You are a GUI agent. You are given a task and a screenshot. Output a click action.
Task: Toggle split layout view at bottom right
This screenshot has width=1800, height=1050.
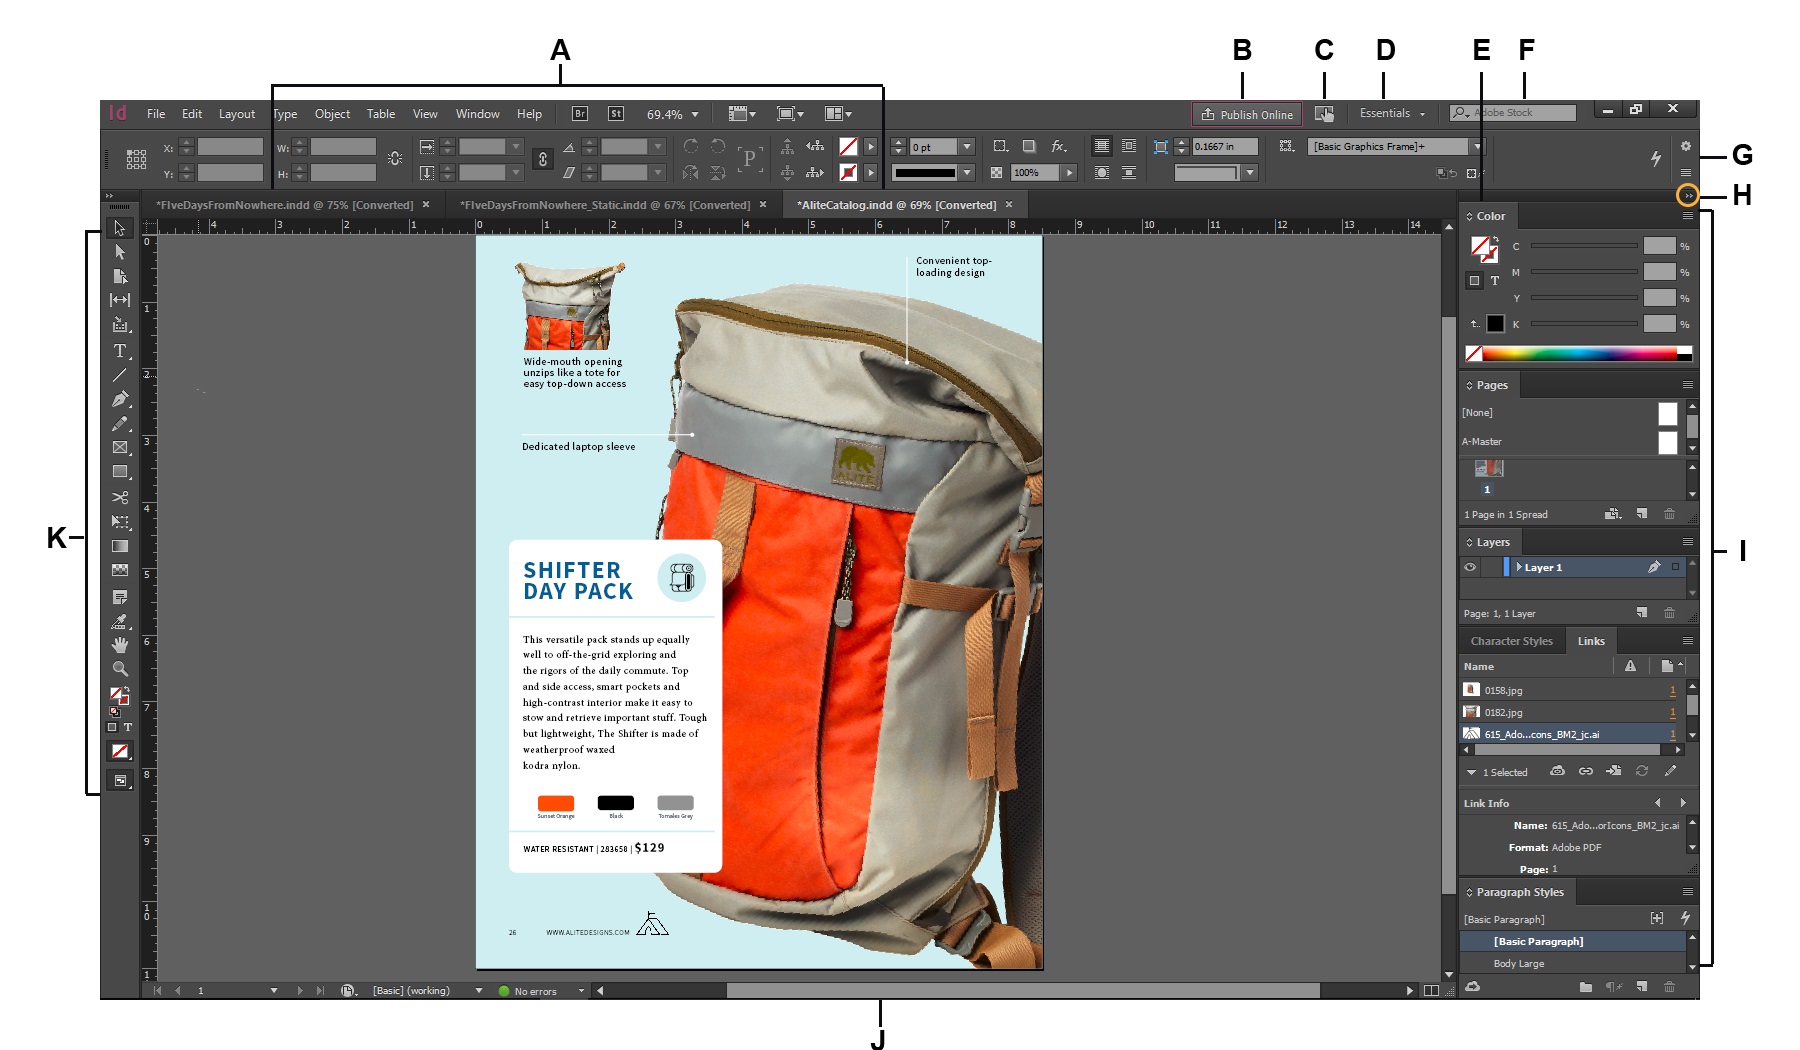[x=1431, y=991]
